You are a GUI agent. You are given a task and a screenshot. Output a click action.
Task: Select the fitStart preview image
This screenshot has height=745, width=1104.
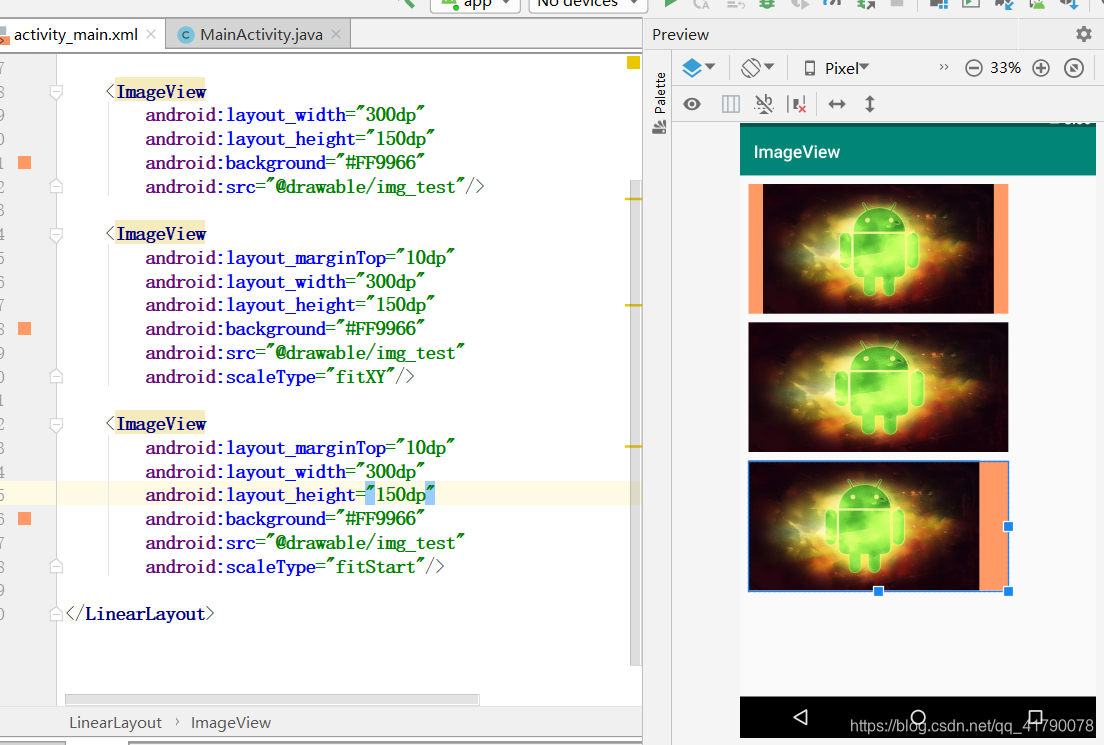coord(878,526)
